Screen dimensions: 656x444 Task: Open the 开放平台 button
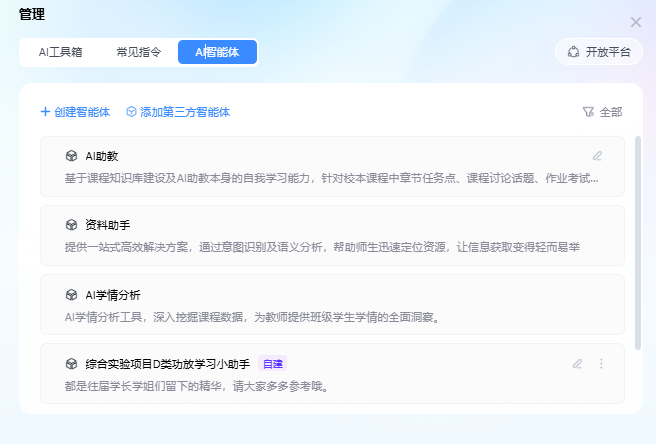[x=598, y=52]
